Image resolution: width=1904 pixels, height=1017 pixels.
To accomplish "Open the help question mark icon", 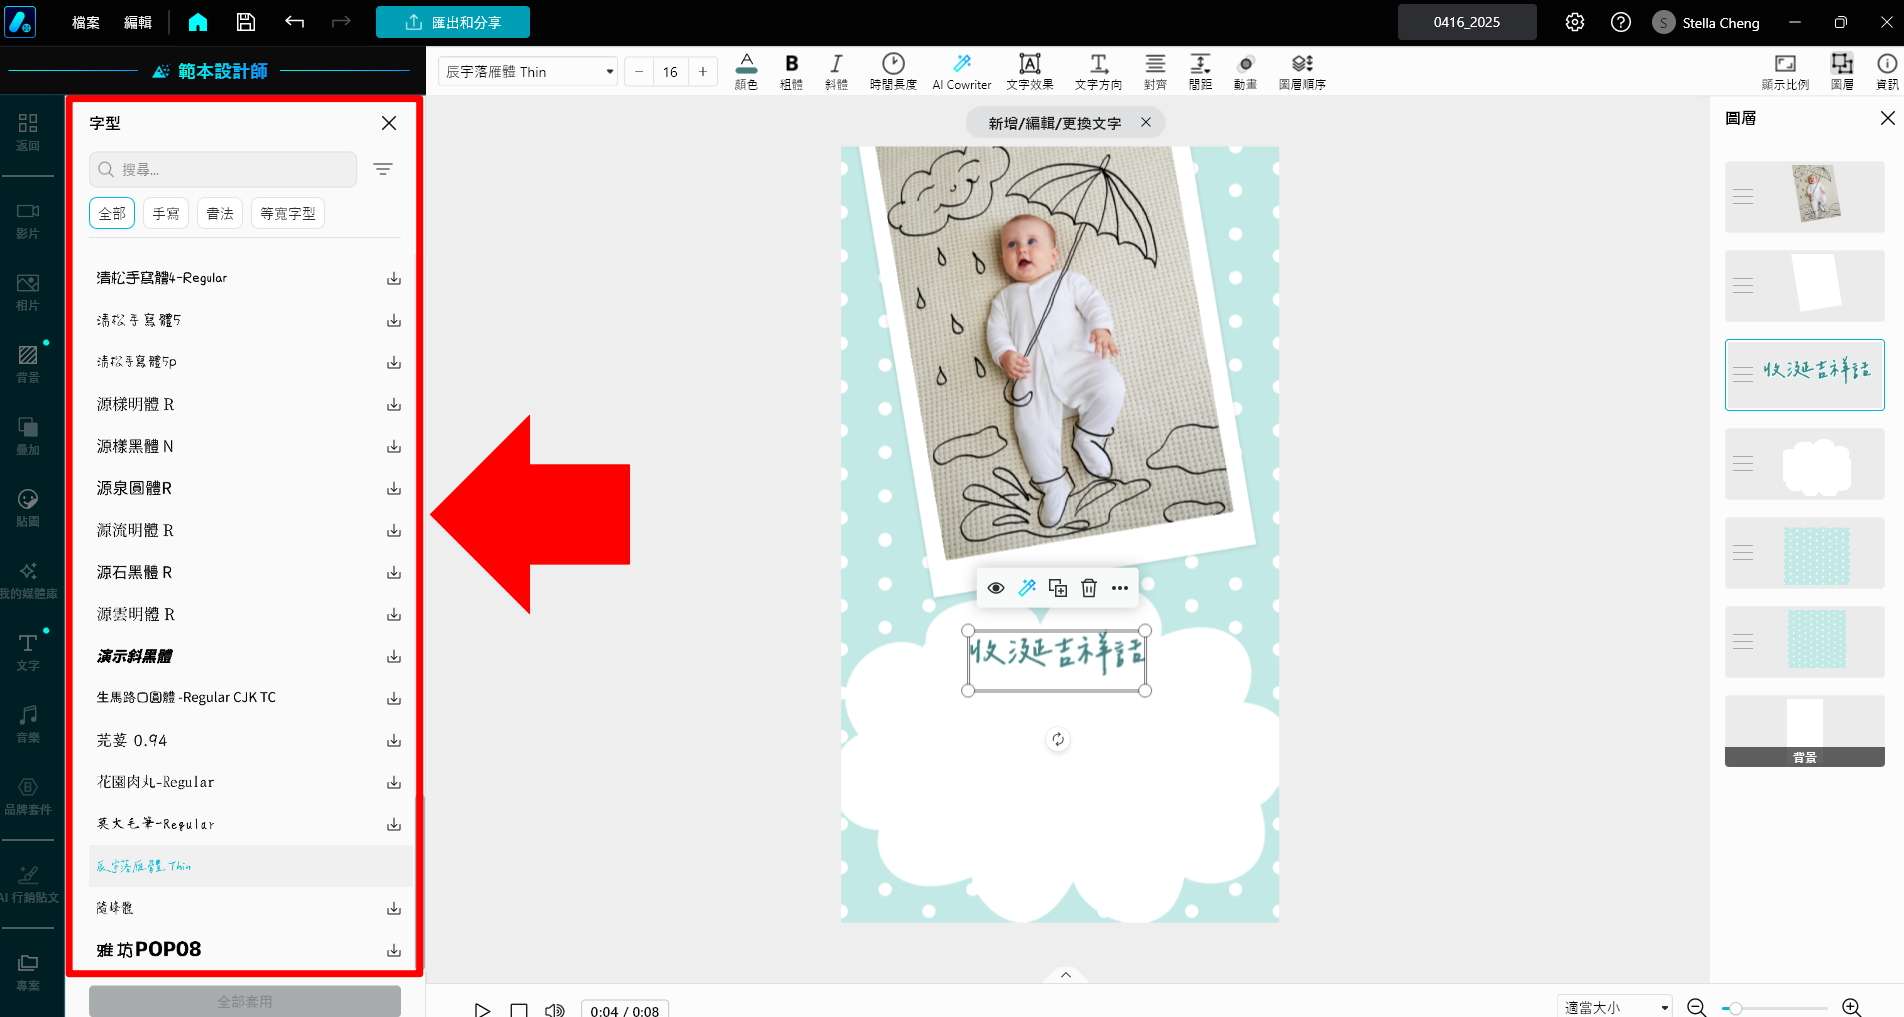I will 1621,22.
